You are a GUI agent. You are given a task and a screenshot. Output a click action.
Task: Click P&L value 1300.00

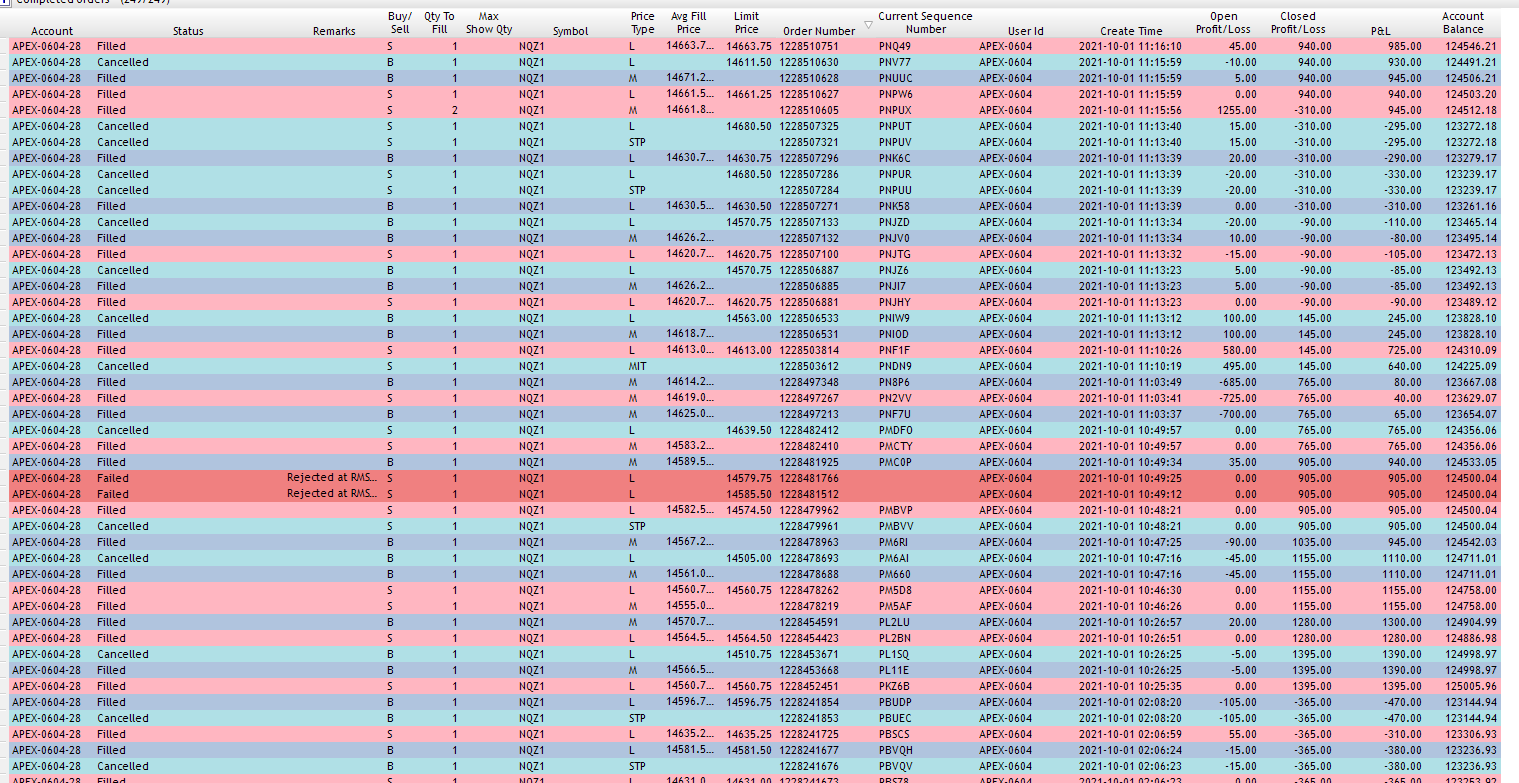[1401, 622]
